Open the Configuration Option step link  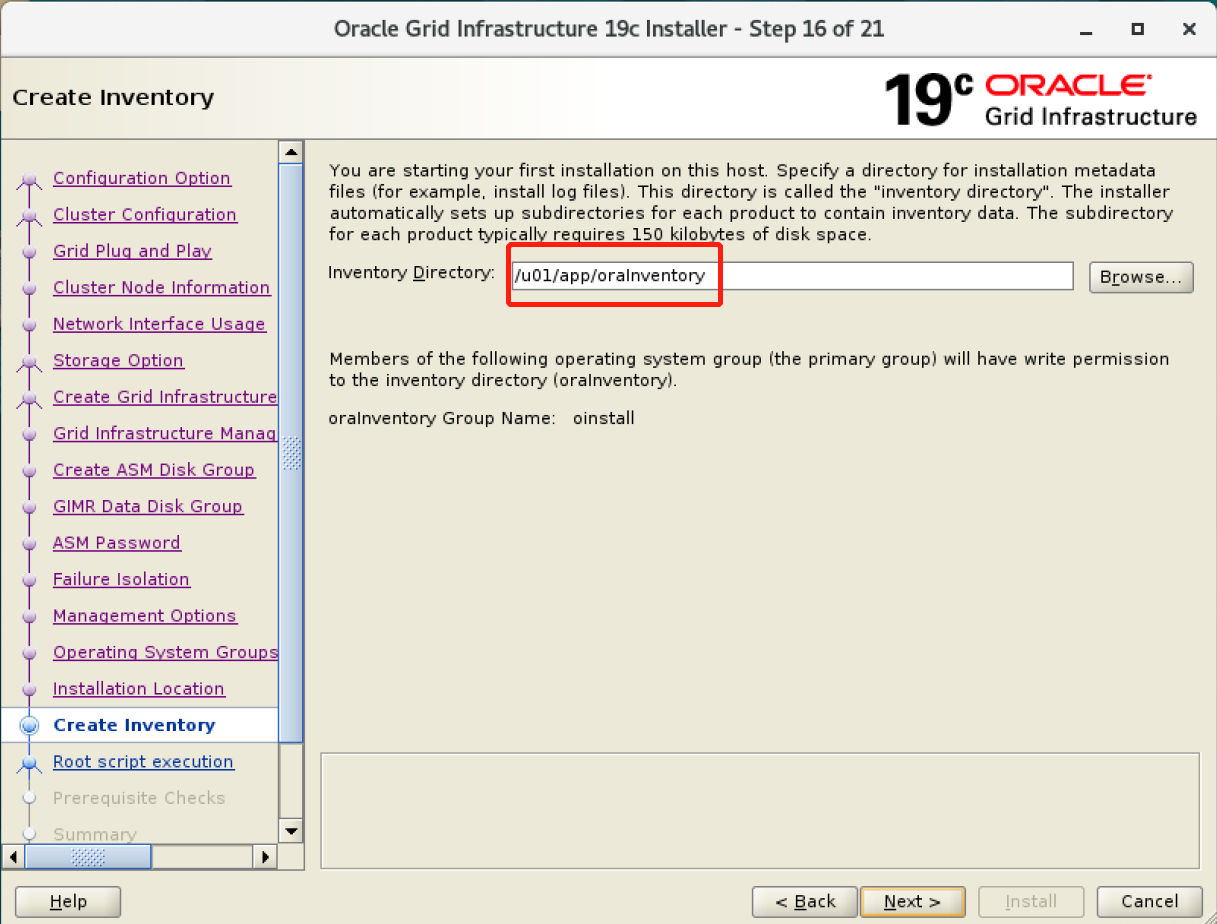[x=142, y=178]
